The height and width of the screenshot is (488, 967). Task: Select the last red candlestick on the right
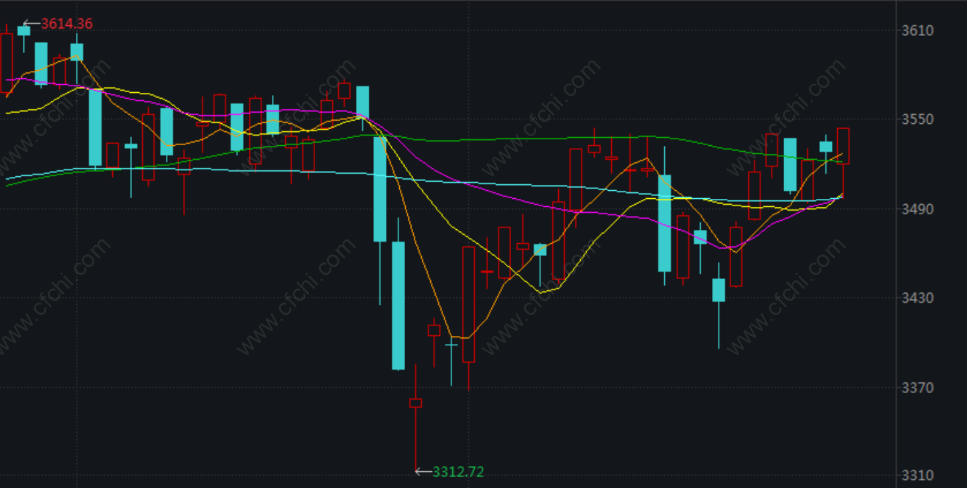[x=843, y=162]
